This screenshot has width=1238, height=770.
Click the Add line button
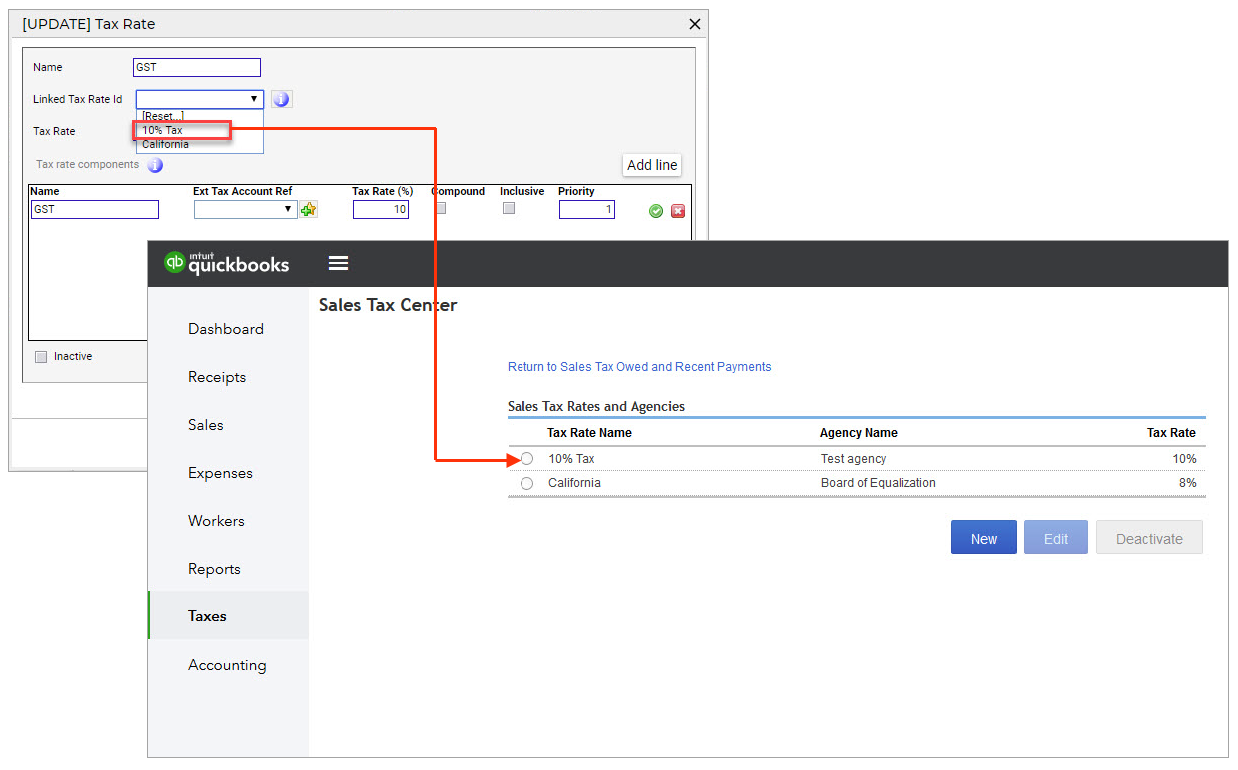(x=652, y=165)
